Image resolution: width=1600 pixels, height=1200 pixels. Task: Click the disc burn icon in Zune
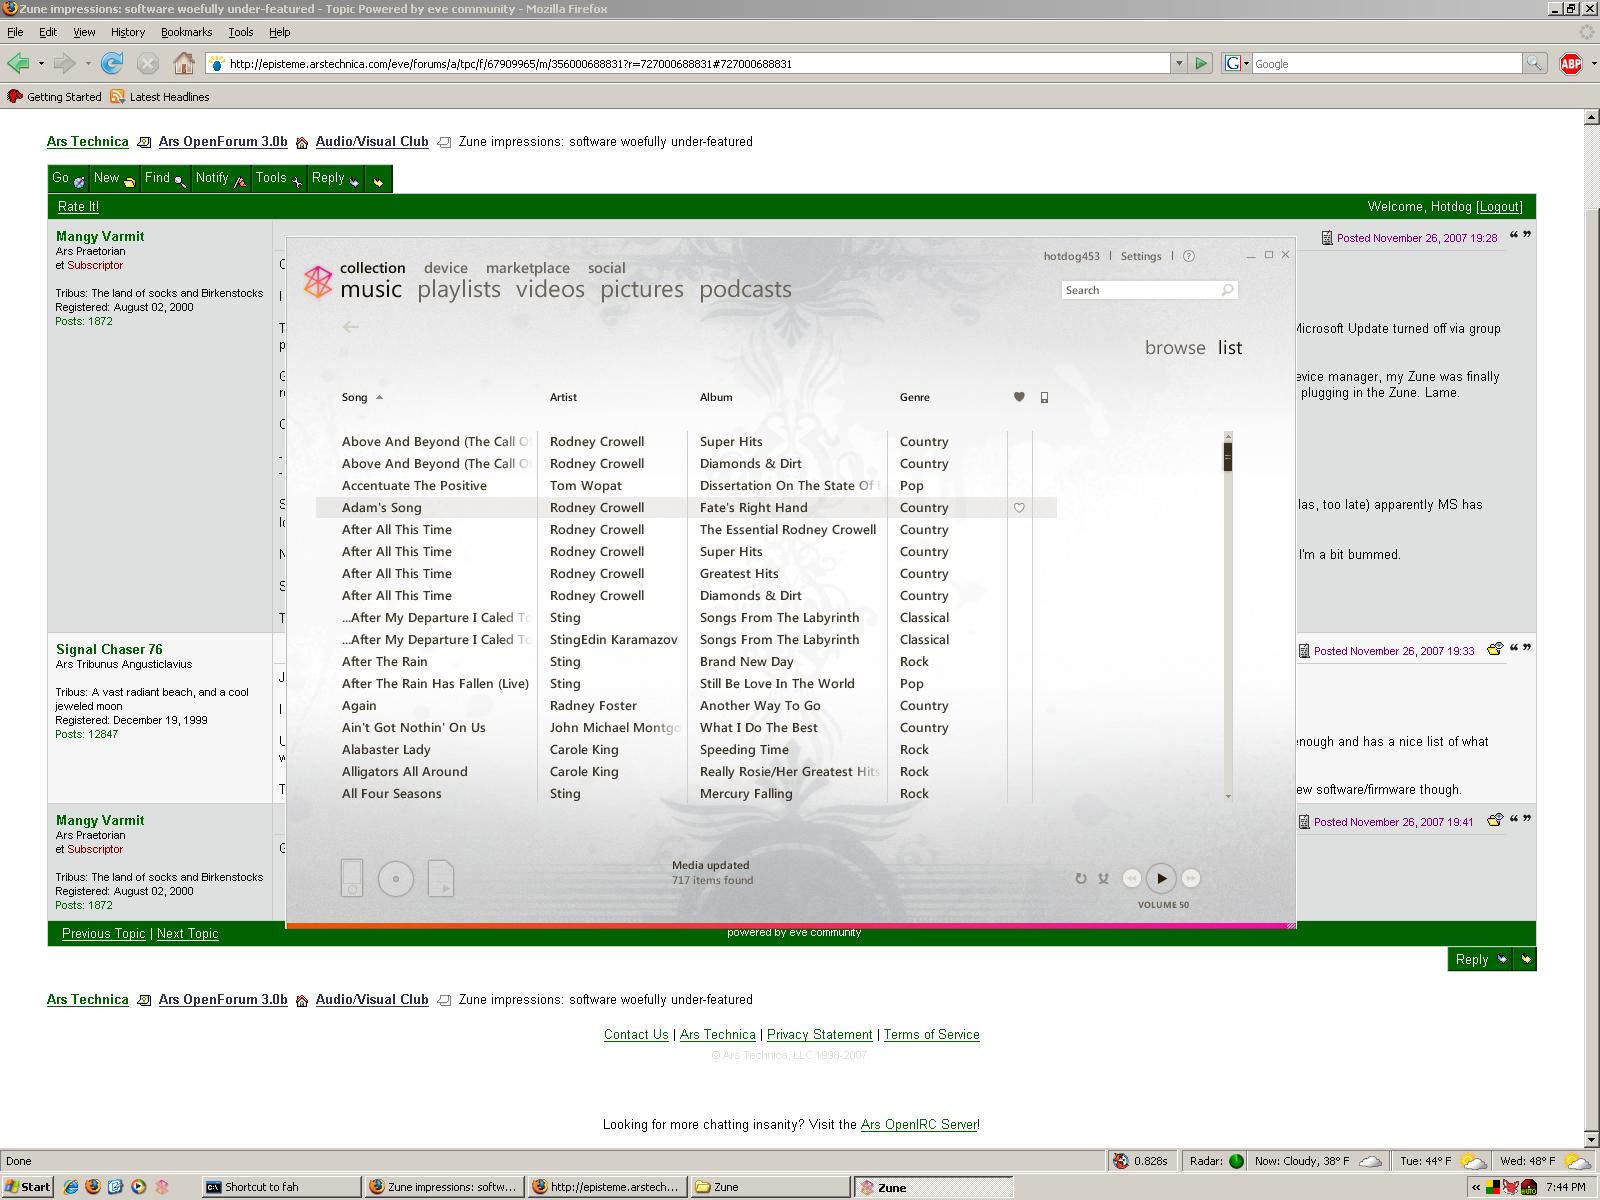click(x=396, y=879)
